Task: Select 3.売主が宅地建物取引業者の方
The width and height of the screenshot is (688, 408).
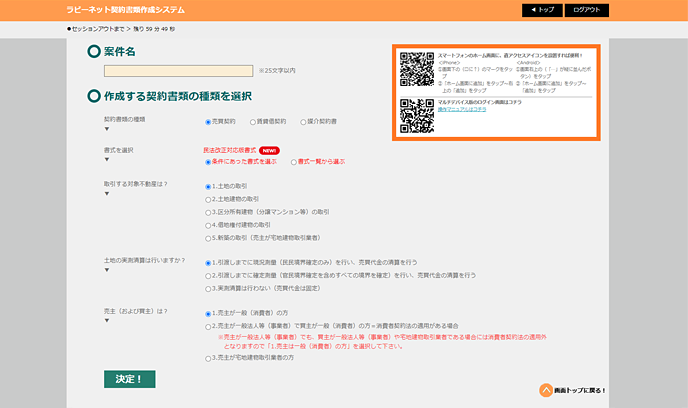Action: 208,358
